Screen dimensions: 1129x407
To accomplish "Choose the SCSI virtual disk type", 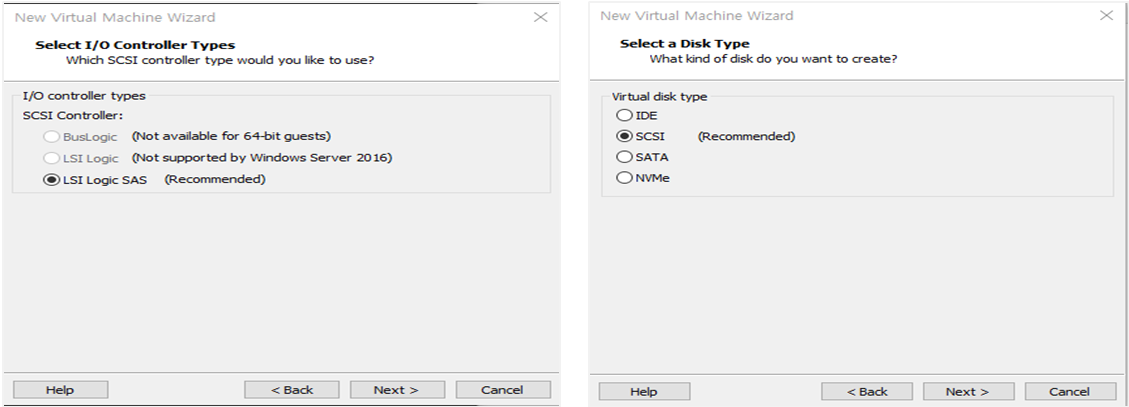I will click(x=625, y=137).
